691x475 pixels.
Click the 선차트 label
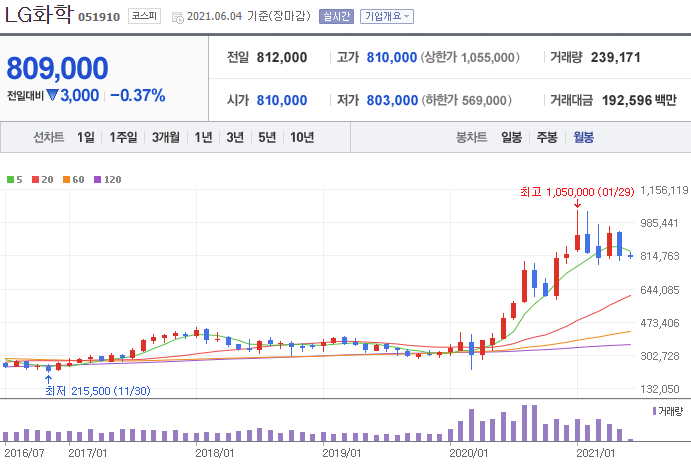coord(48,137)
